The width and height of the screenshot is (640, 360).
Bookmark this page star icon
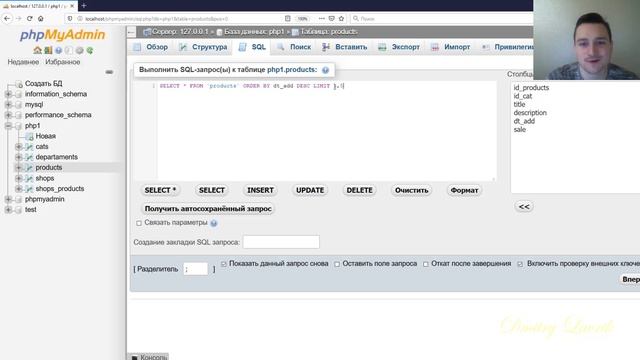point(341,18)
